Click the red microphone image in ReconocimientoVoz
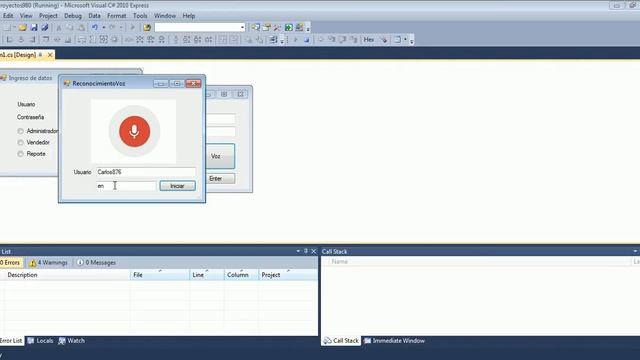 pos(134,131)
